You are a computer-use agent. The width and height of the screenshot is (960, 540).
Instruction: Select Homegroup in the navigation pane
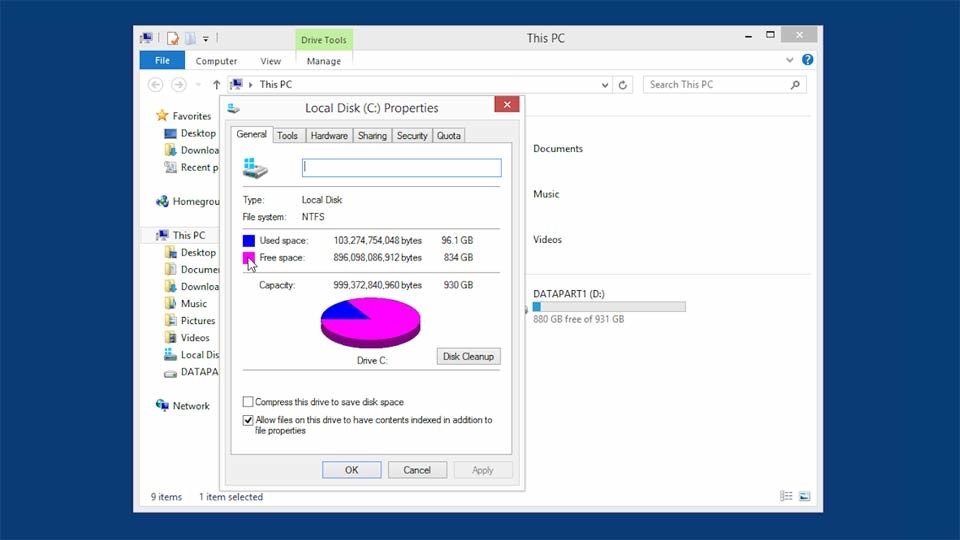[187, 201]
